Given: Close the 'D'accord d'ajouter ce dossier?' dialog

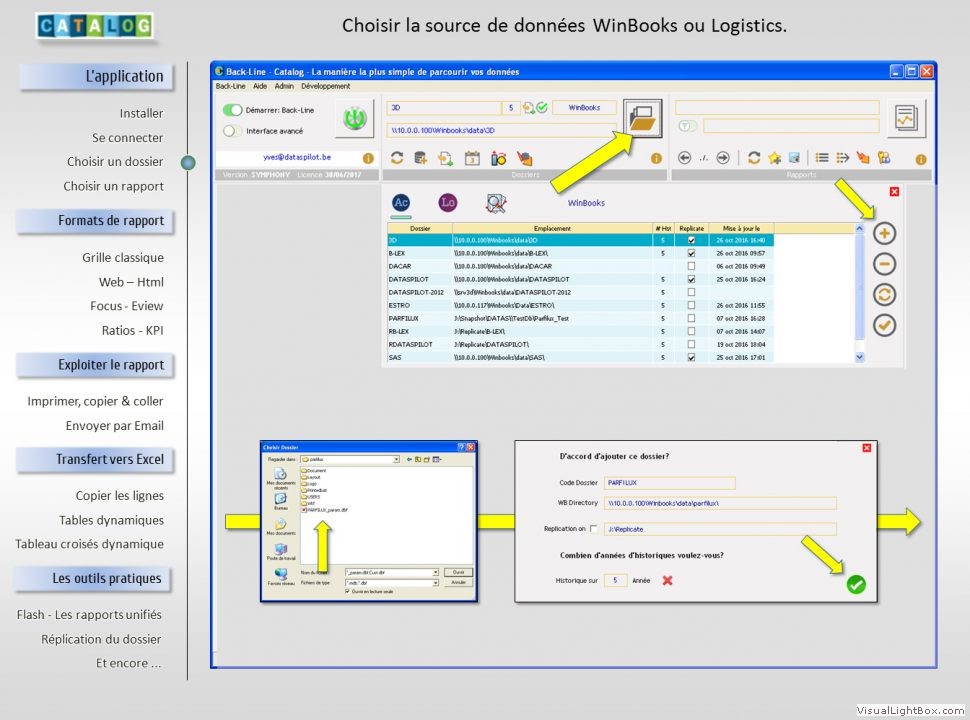Looking at the screenshot, I should click(x=867, y=448).
